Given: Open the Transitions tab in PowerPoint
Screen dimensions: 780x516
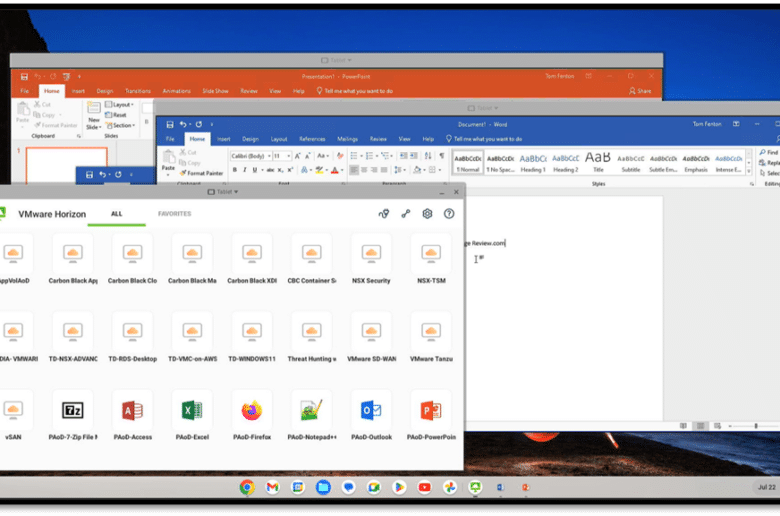Looking at the screenshot, I should tap(138, 91).
